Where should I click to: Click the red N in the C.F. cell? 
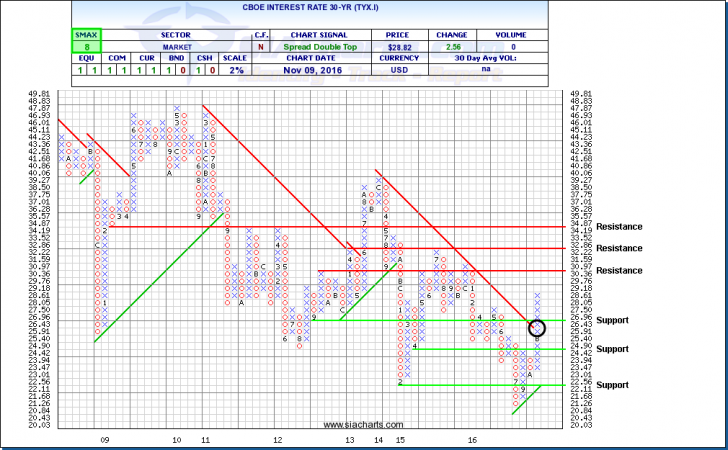(258, 46)
